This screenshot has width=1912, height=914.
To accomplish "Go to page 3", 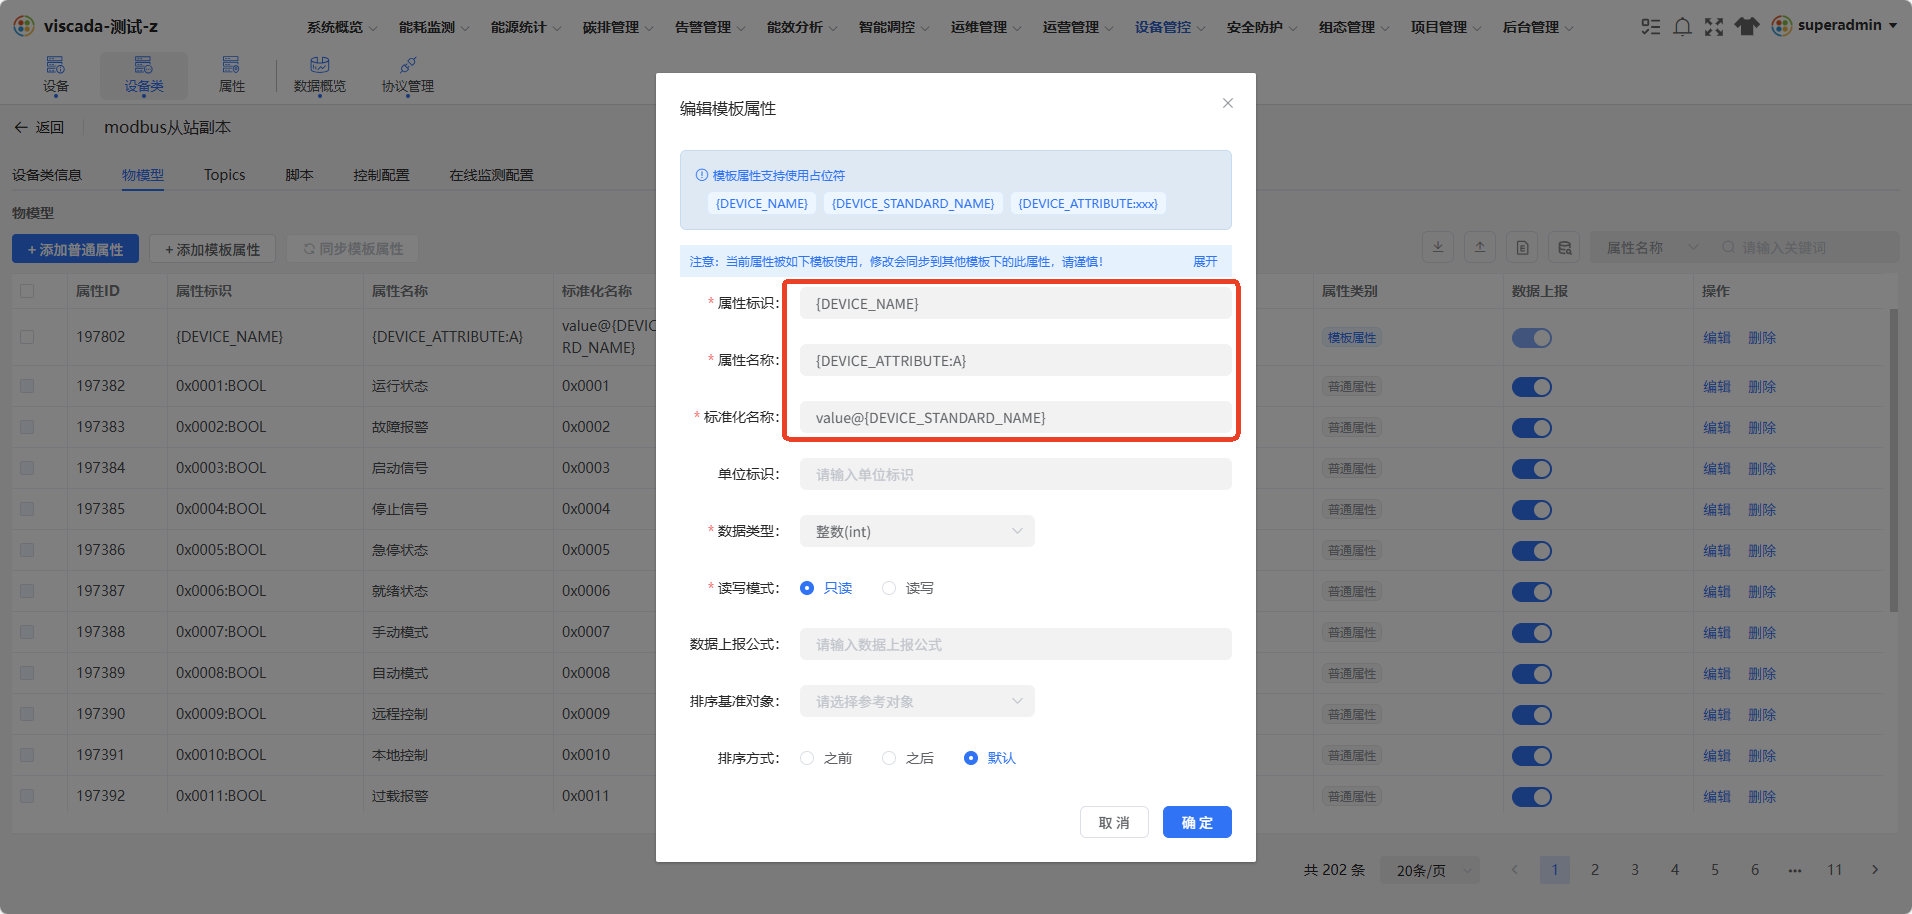I will [x=1635, y=870].
